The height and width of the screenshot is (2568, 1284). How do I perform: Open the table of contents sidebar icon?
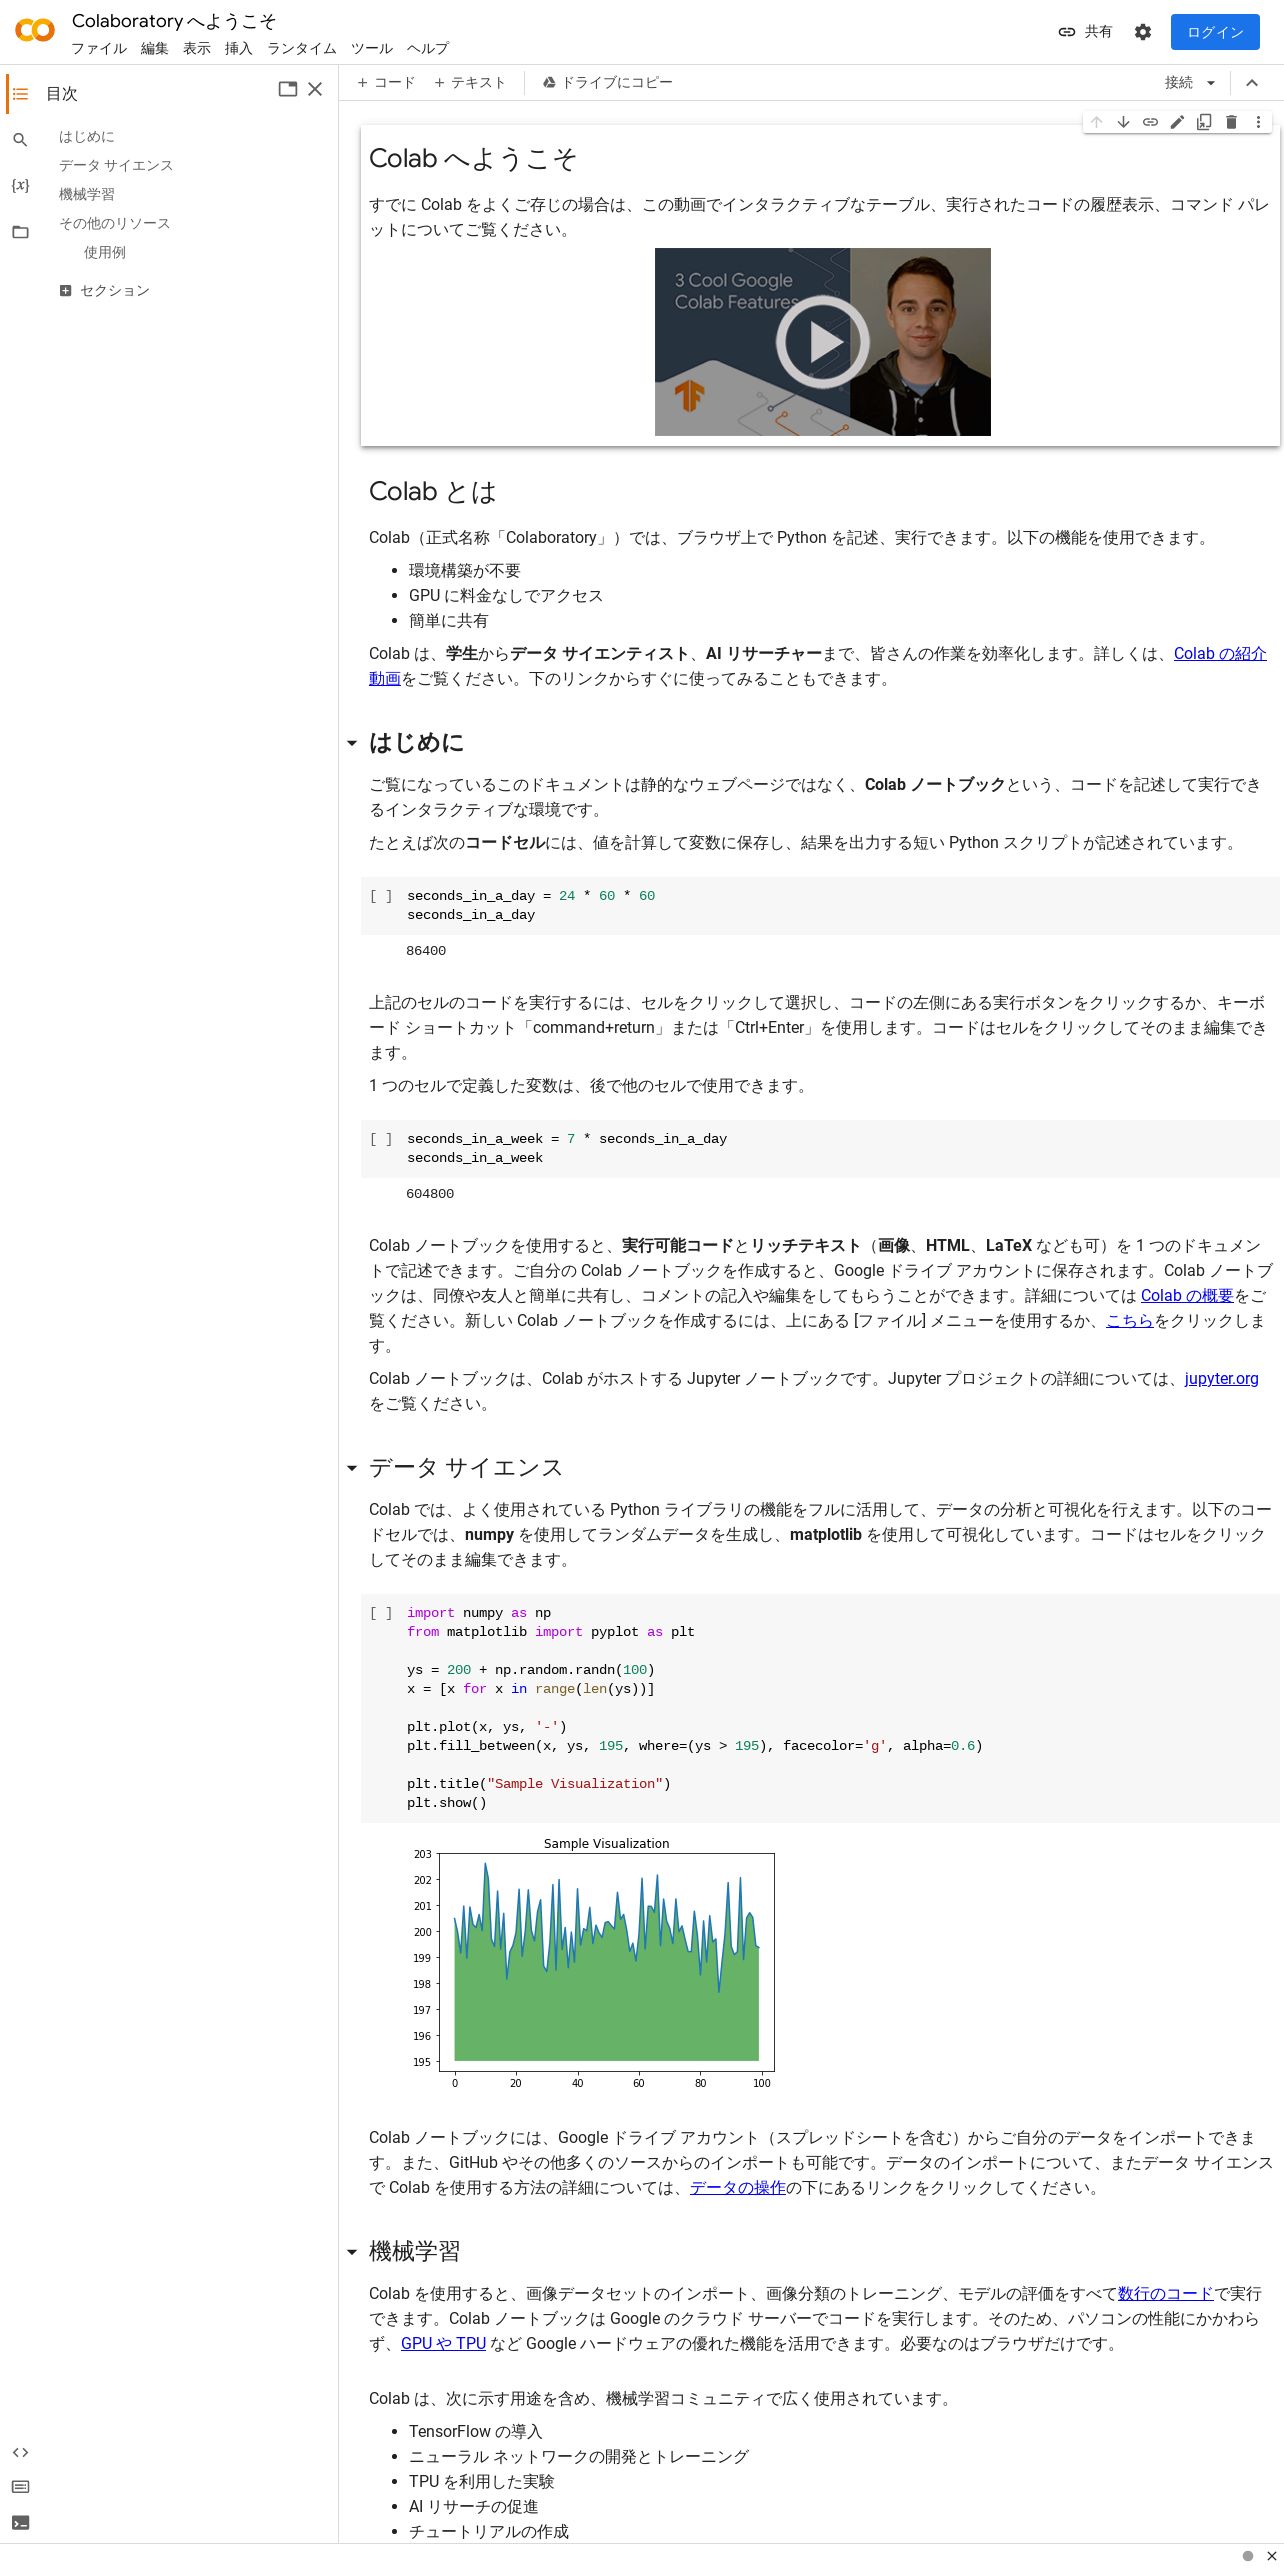click(20, 93)
